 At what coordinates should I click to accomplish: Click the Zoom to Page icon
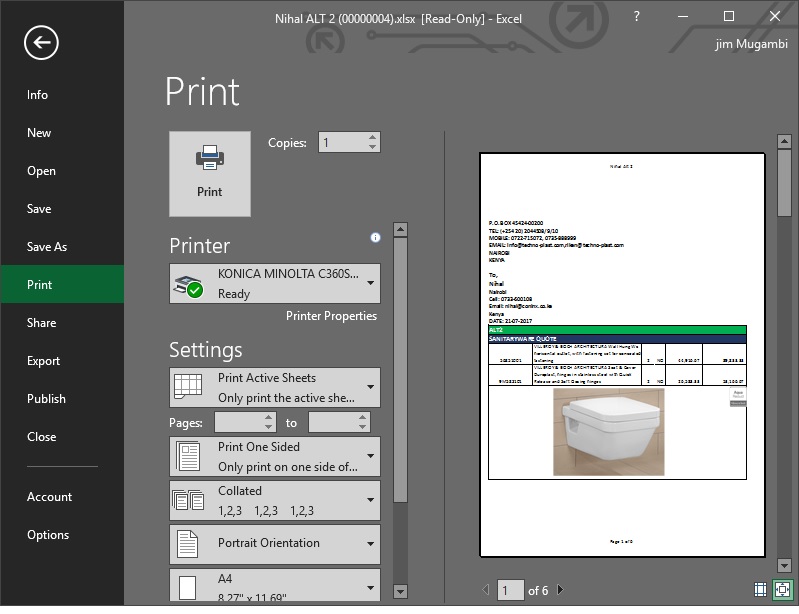pos(782,590)
